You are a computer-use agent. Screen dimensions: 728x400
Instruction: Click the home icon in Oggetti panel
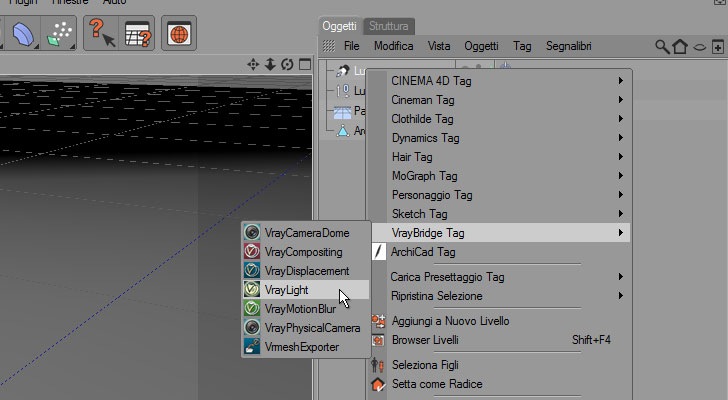(680, 46)
